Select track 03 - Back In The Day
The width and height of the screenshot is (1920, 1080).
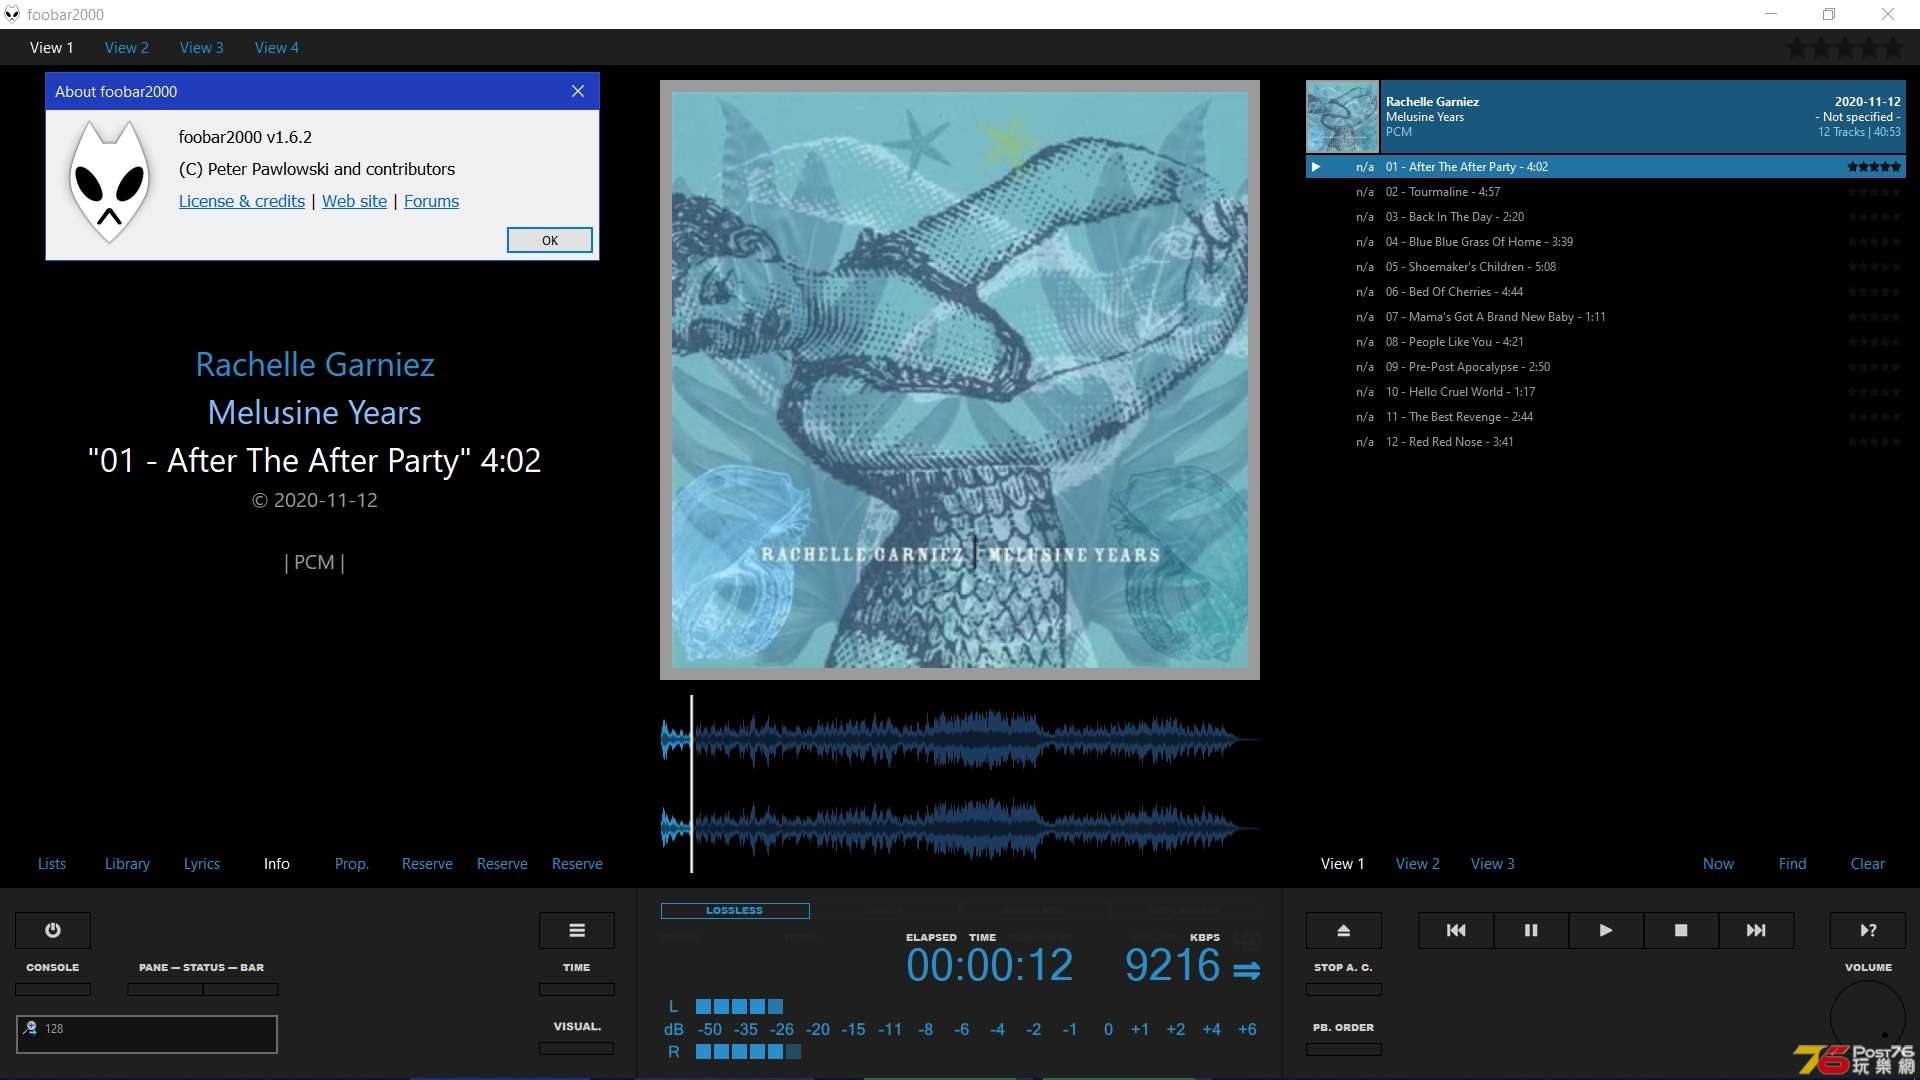coord(1606,217)
